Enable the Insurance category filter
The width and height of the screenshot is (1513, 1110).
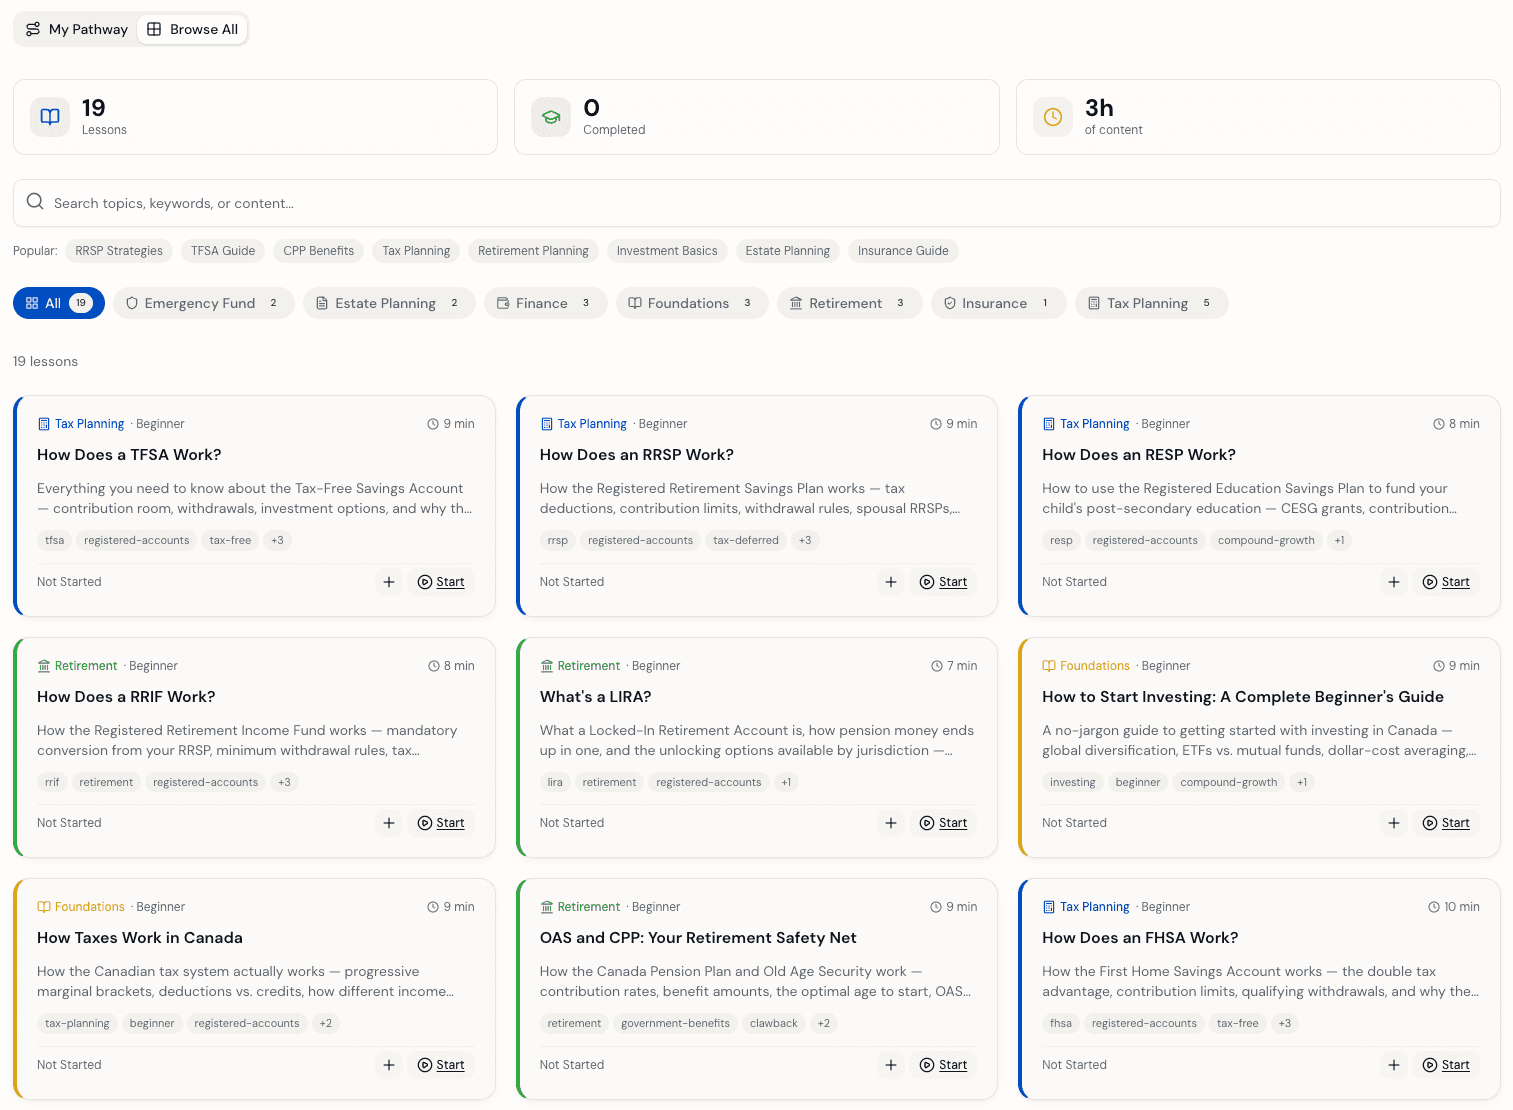point(997,303)
